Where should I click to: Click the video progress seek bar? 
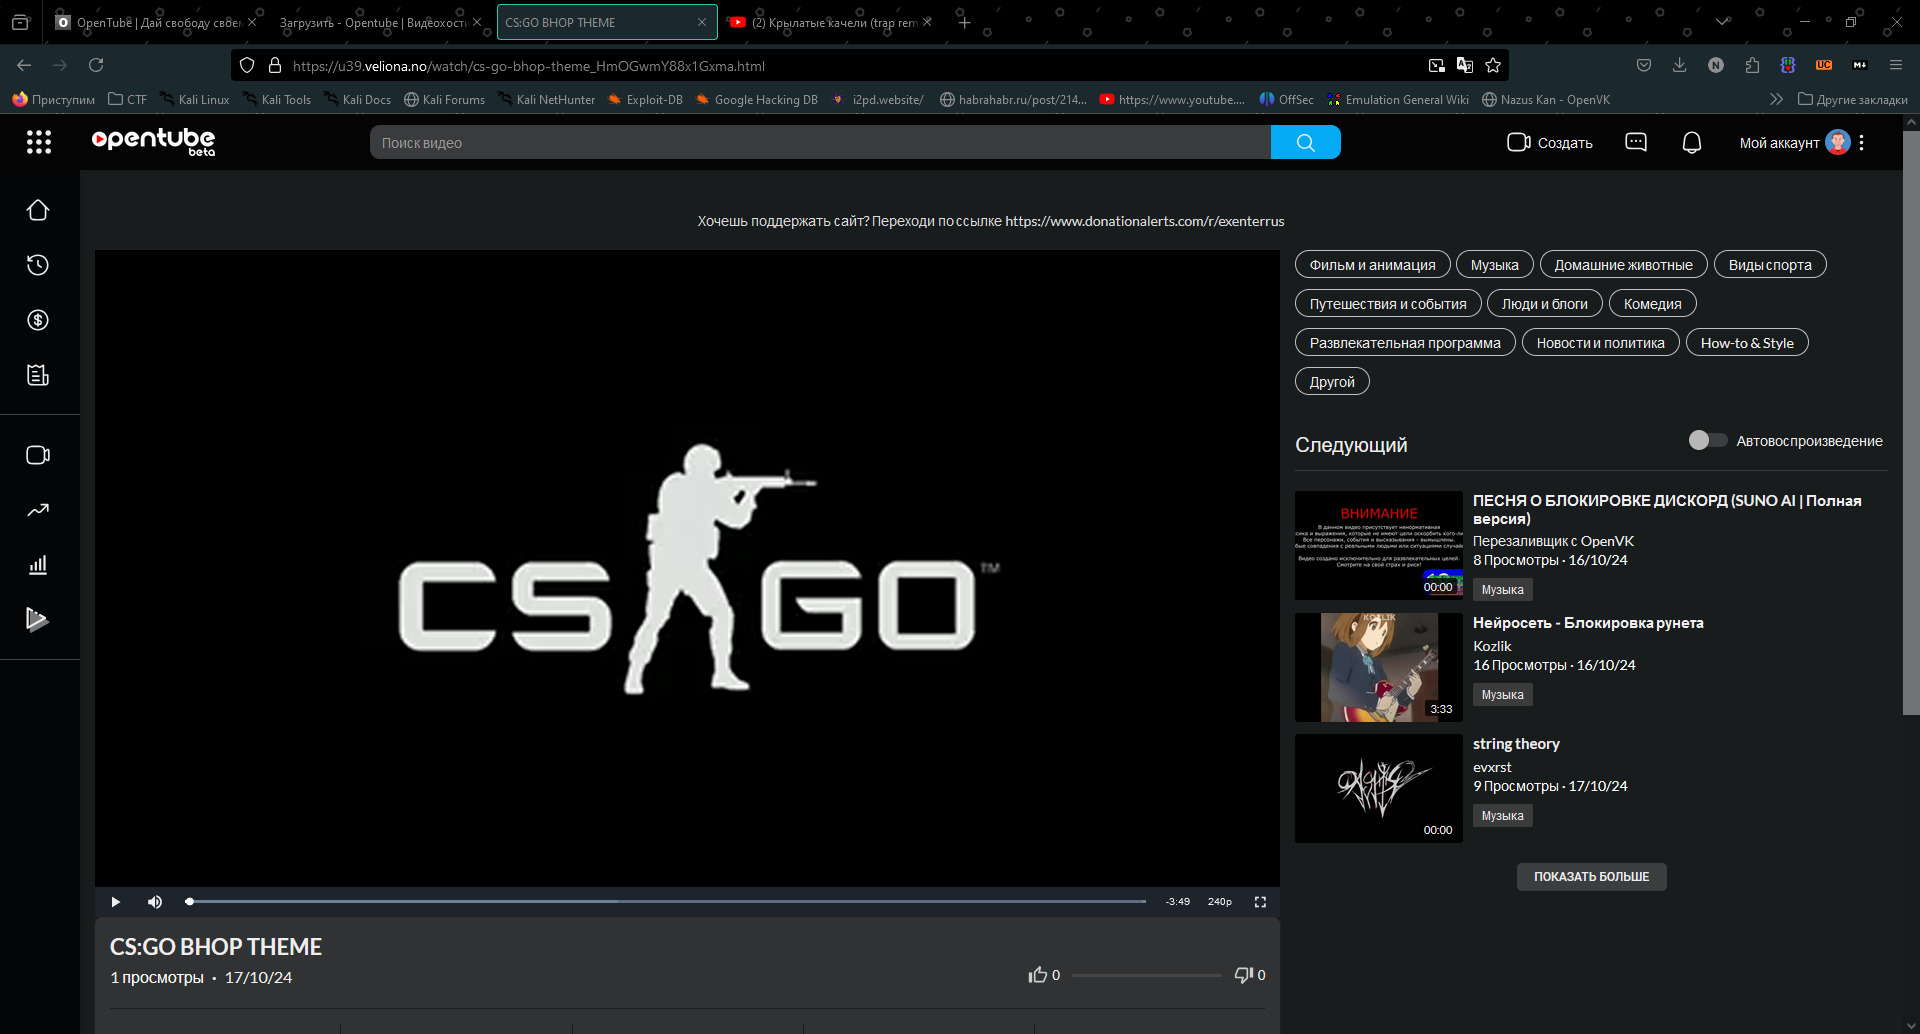tap(666, 902)
